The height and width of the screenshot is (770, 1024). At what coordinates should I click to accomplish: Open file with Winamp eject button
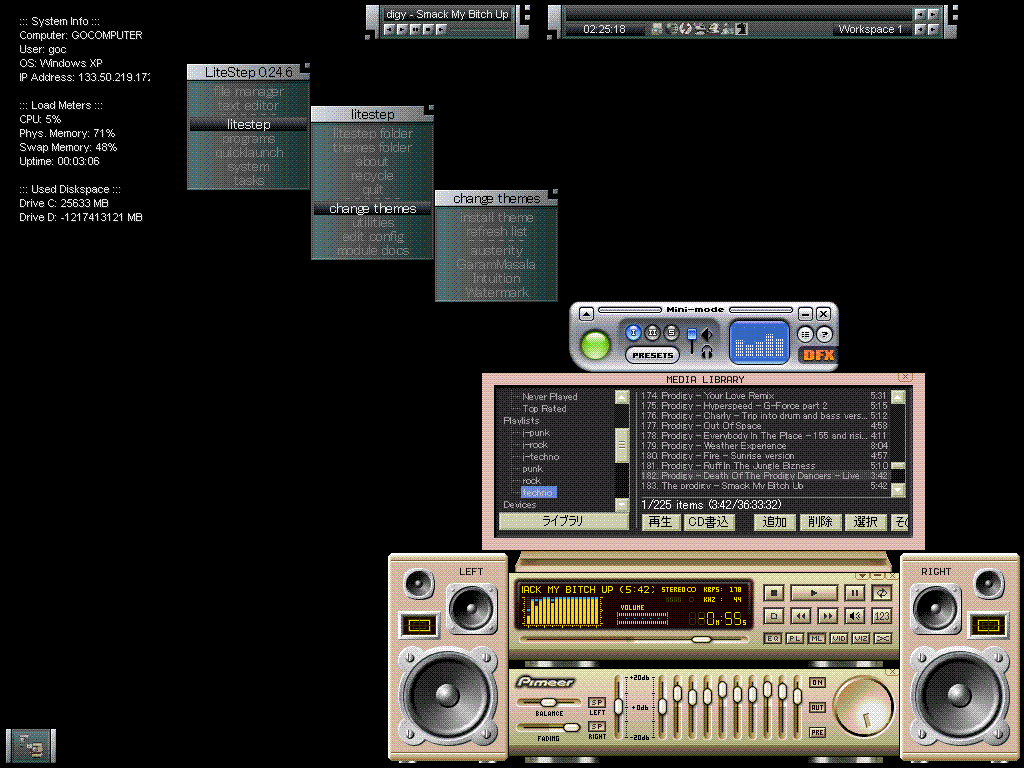[x=773, y=615]
